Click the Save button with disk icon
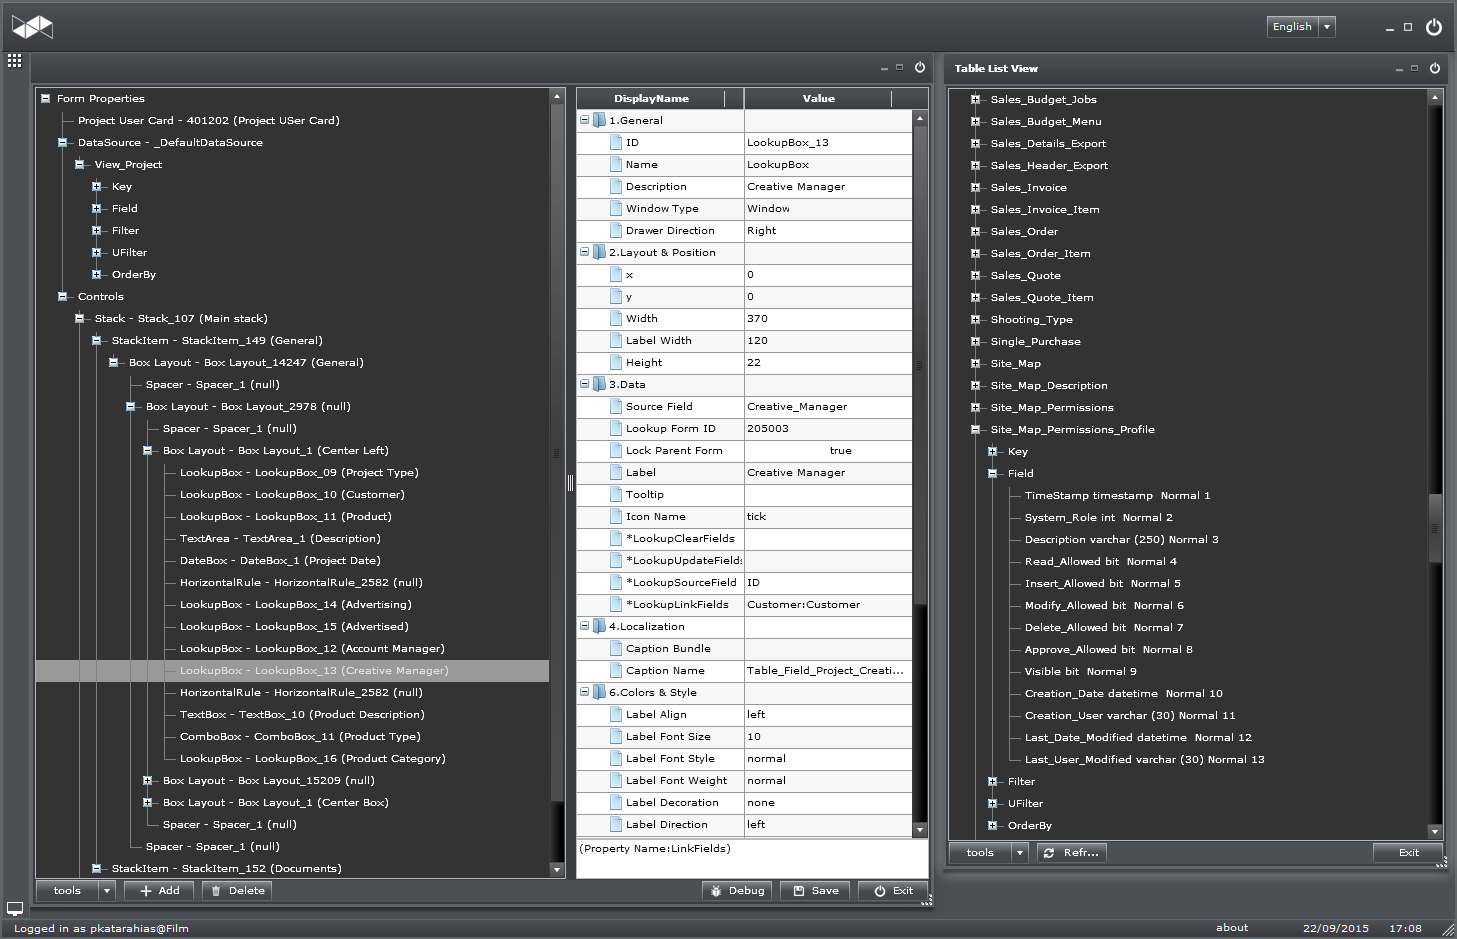The height and width of the screenshot is (939, 1457). 815,891
